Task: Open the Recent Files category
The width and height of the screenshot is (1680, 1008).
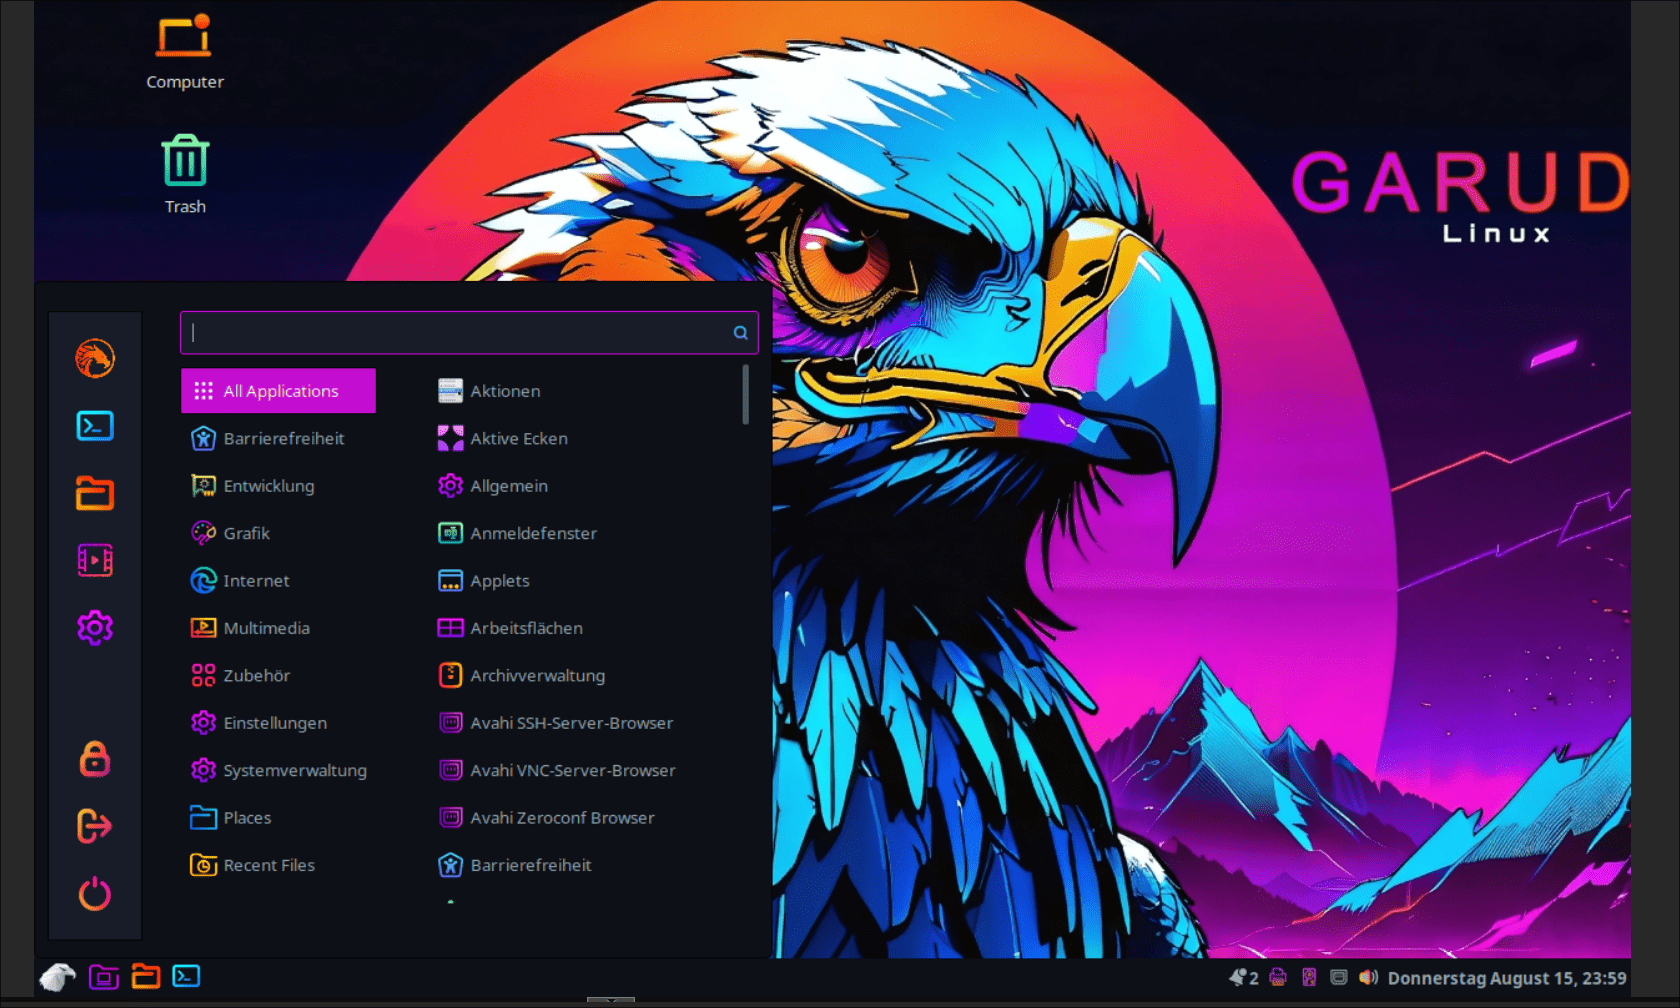Action: [278, 865]
